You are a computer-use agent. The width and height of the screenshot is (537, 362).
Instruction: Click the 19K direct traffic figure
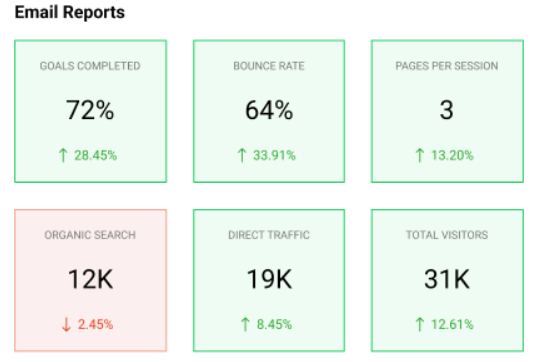click(269, 279)
